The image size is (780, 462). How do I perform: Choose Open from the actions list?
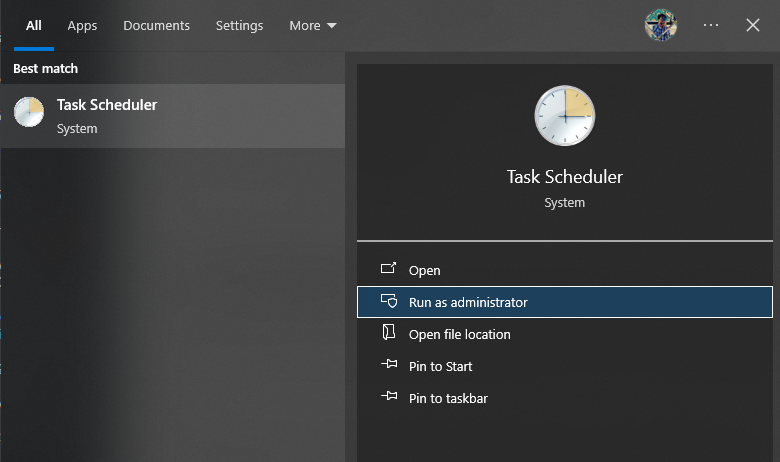click(565, 270)
